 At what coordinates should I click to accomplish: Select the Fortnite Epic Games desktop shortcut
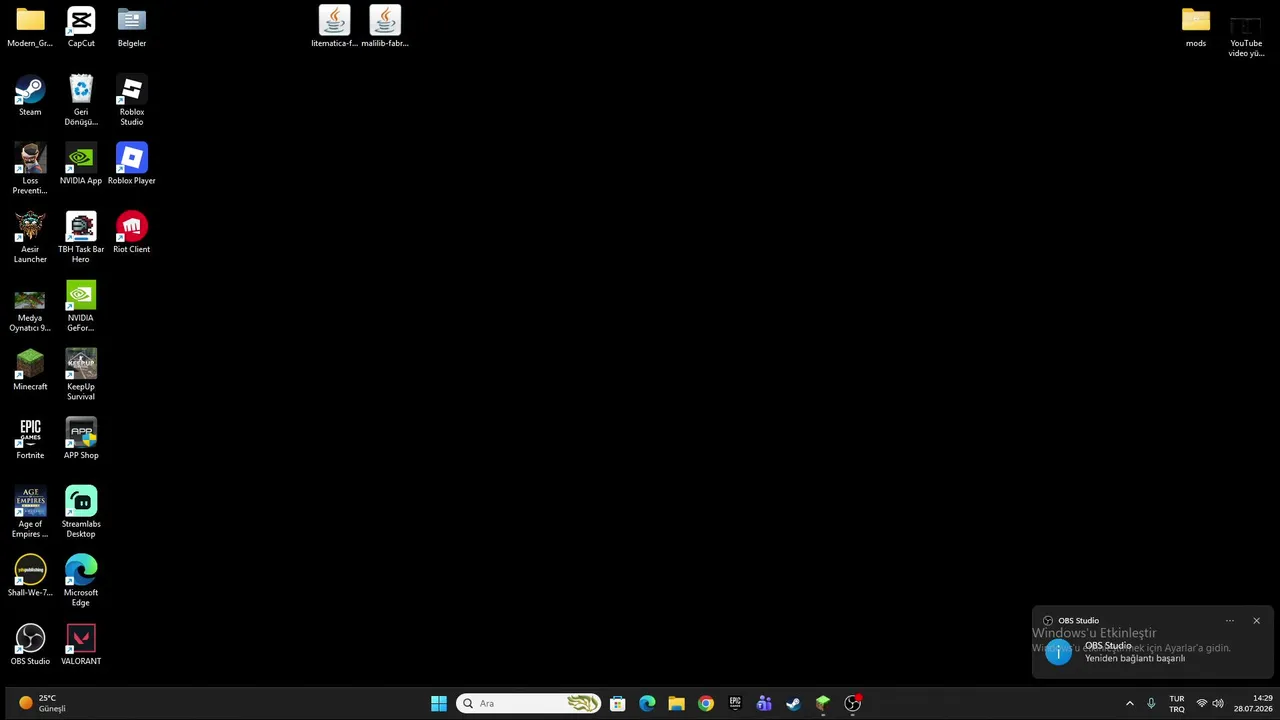pyautogui.click(x=30, y=439)
